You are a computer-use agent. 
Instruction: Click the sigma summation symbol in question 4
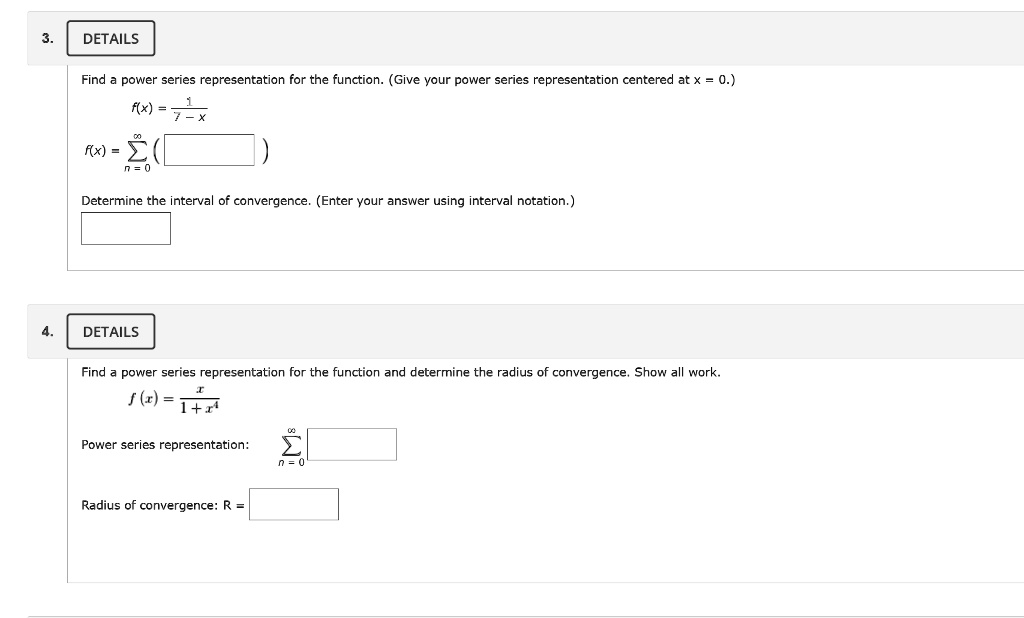tap(289, 443)
